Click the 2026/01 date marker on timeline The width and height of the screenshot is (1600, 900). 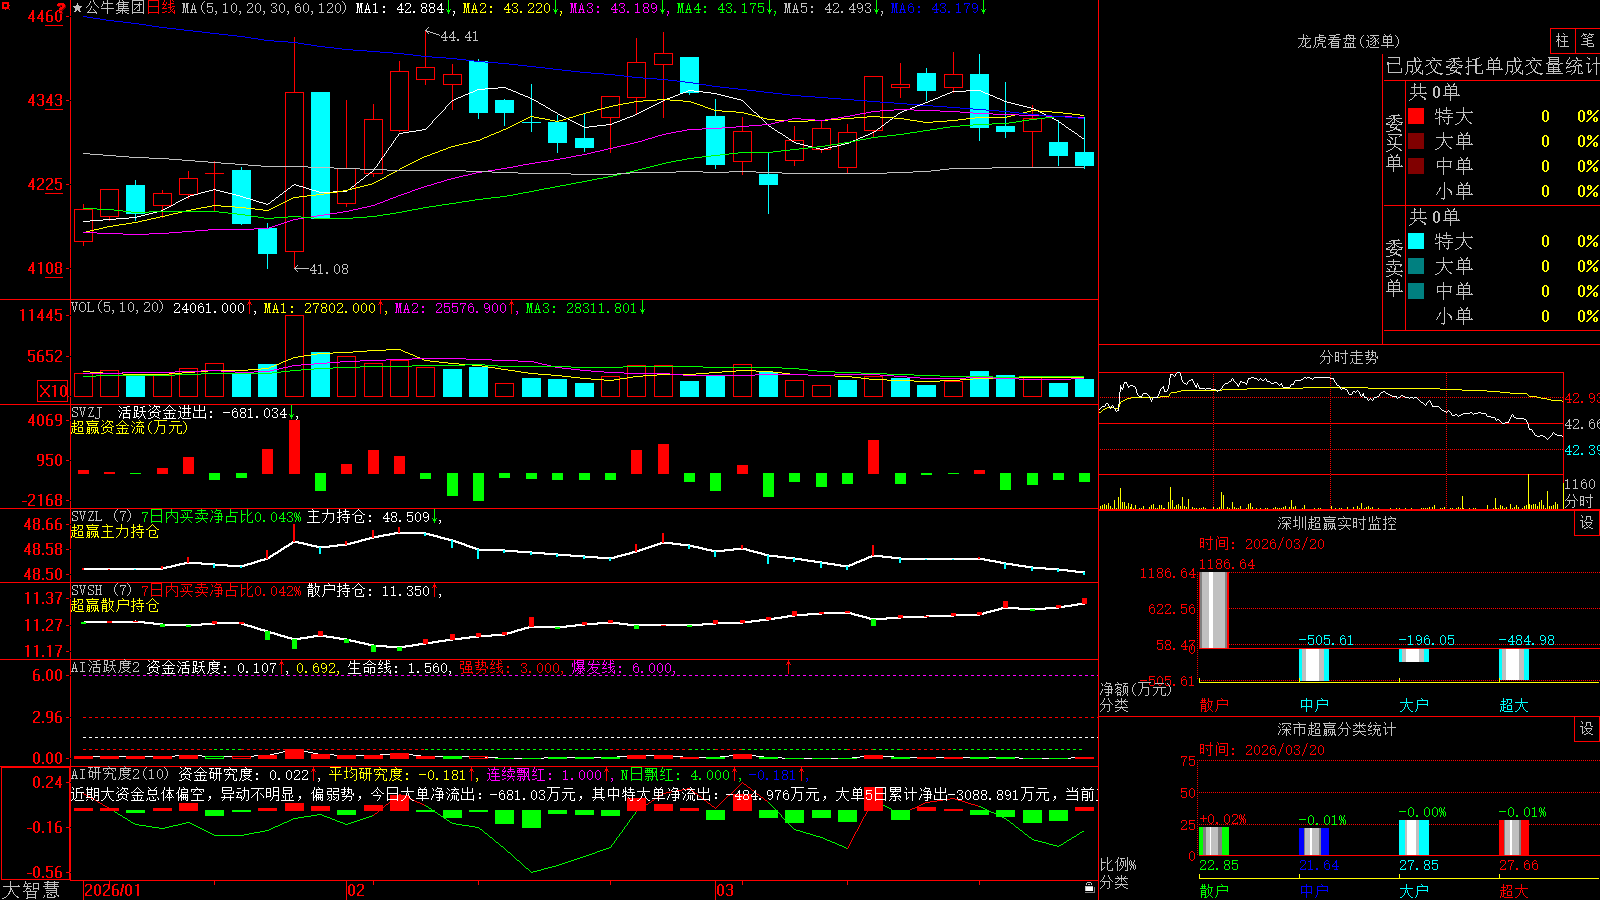coord(113,890)
